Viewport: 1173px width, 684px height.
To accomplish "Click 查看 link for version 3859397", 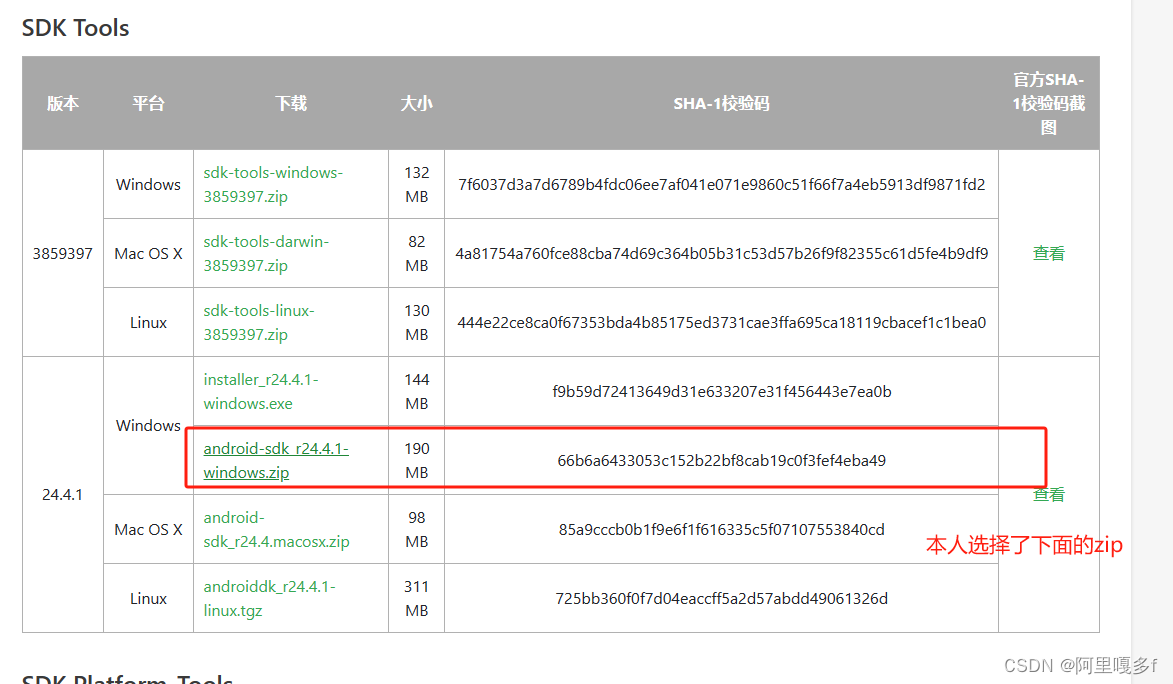I will 1048,253.
